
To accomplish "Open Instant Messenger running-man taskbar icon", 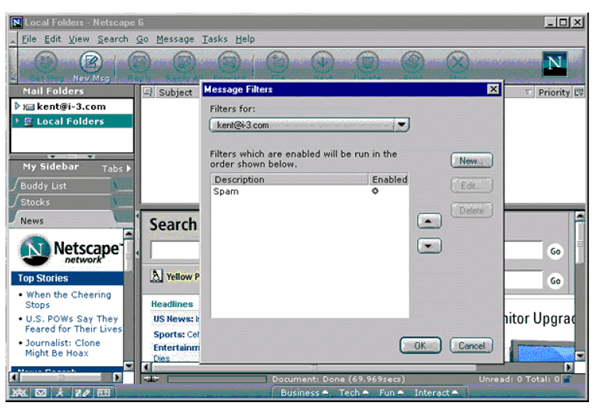I will pyautogui.click(x=60, y=393).
